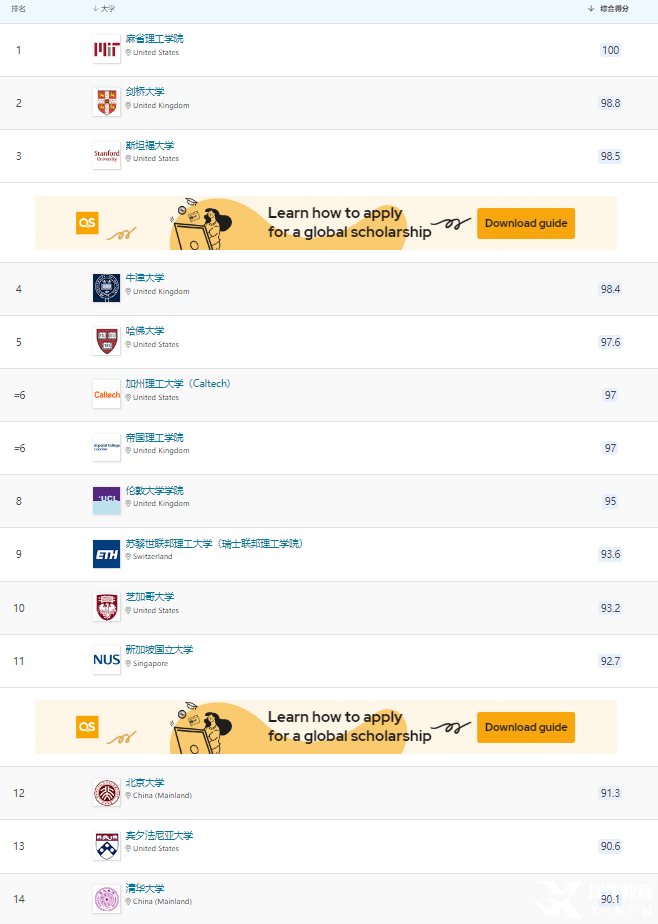The image size is (658, 924).
Task: Click the Cambridge University crest logo
Action: 107,103
